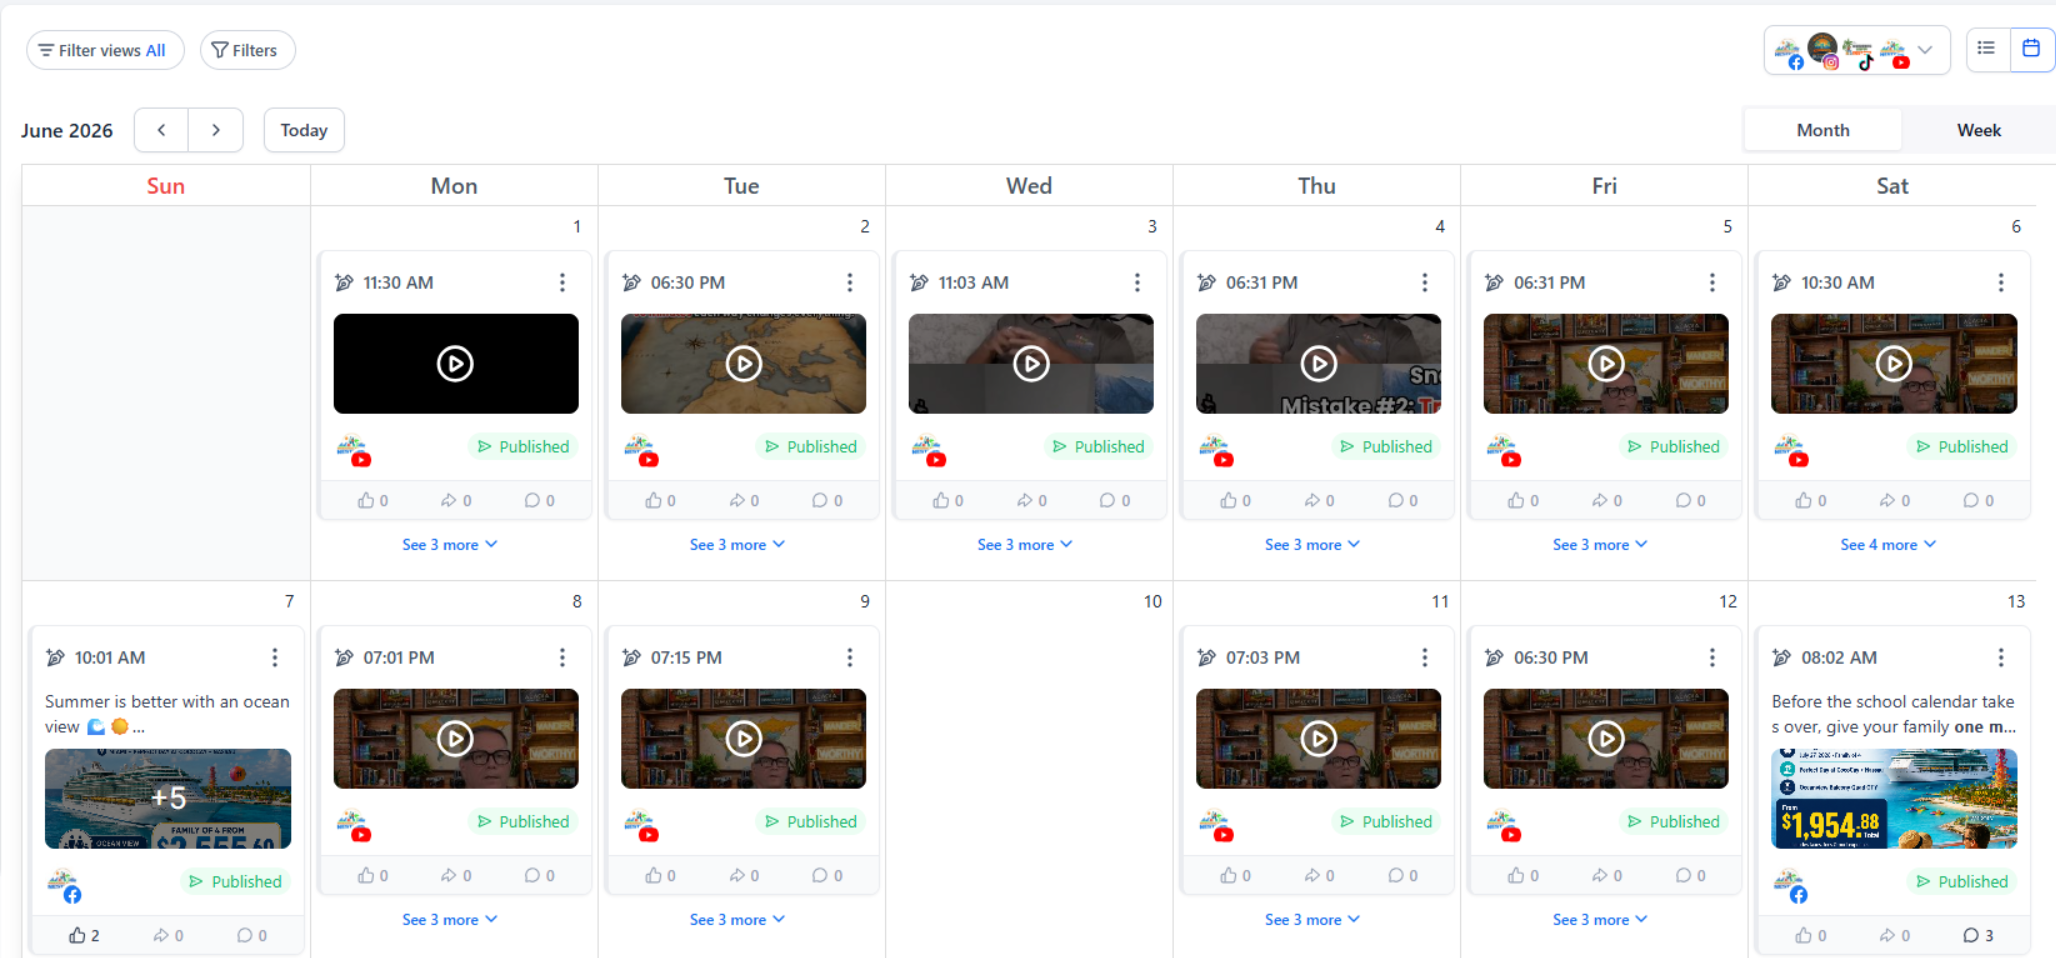Jump to Today
Screen dimensions: 2056x958
pos(304,130)
